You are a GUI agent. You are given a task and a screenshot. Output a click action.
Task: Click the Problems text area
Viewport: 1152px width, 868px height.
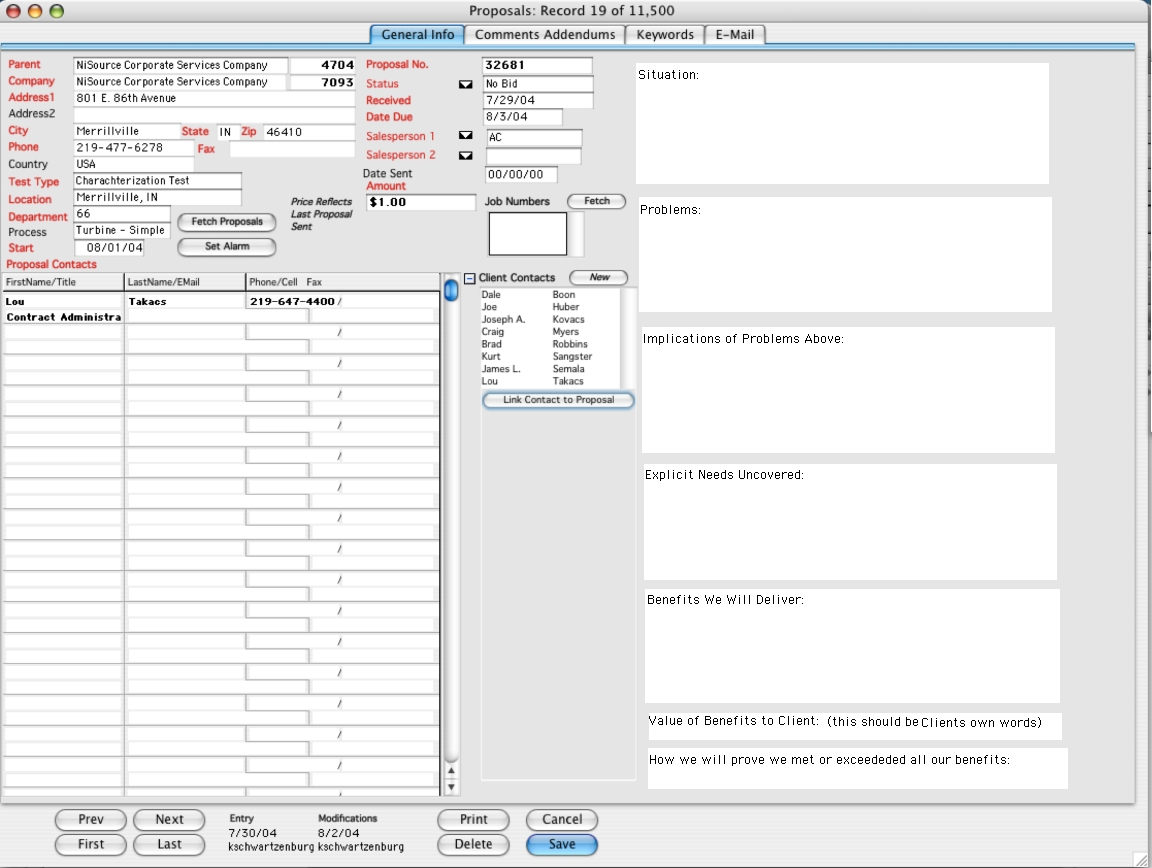pyautogui.click(x=846, y=254)
